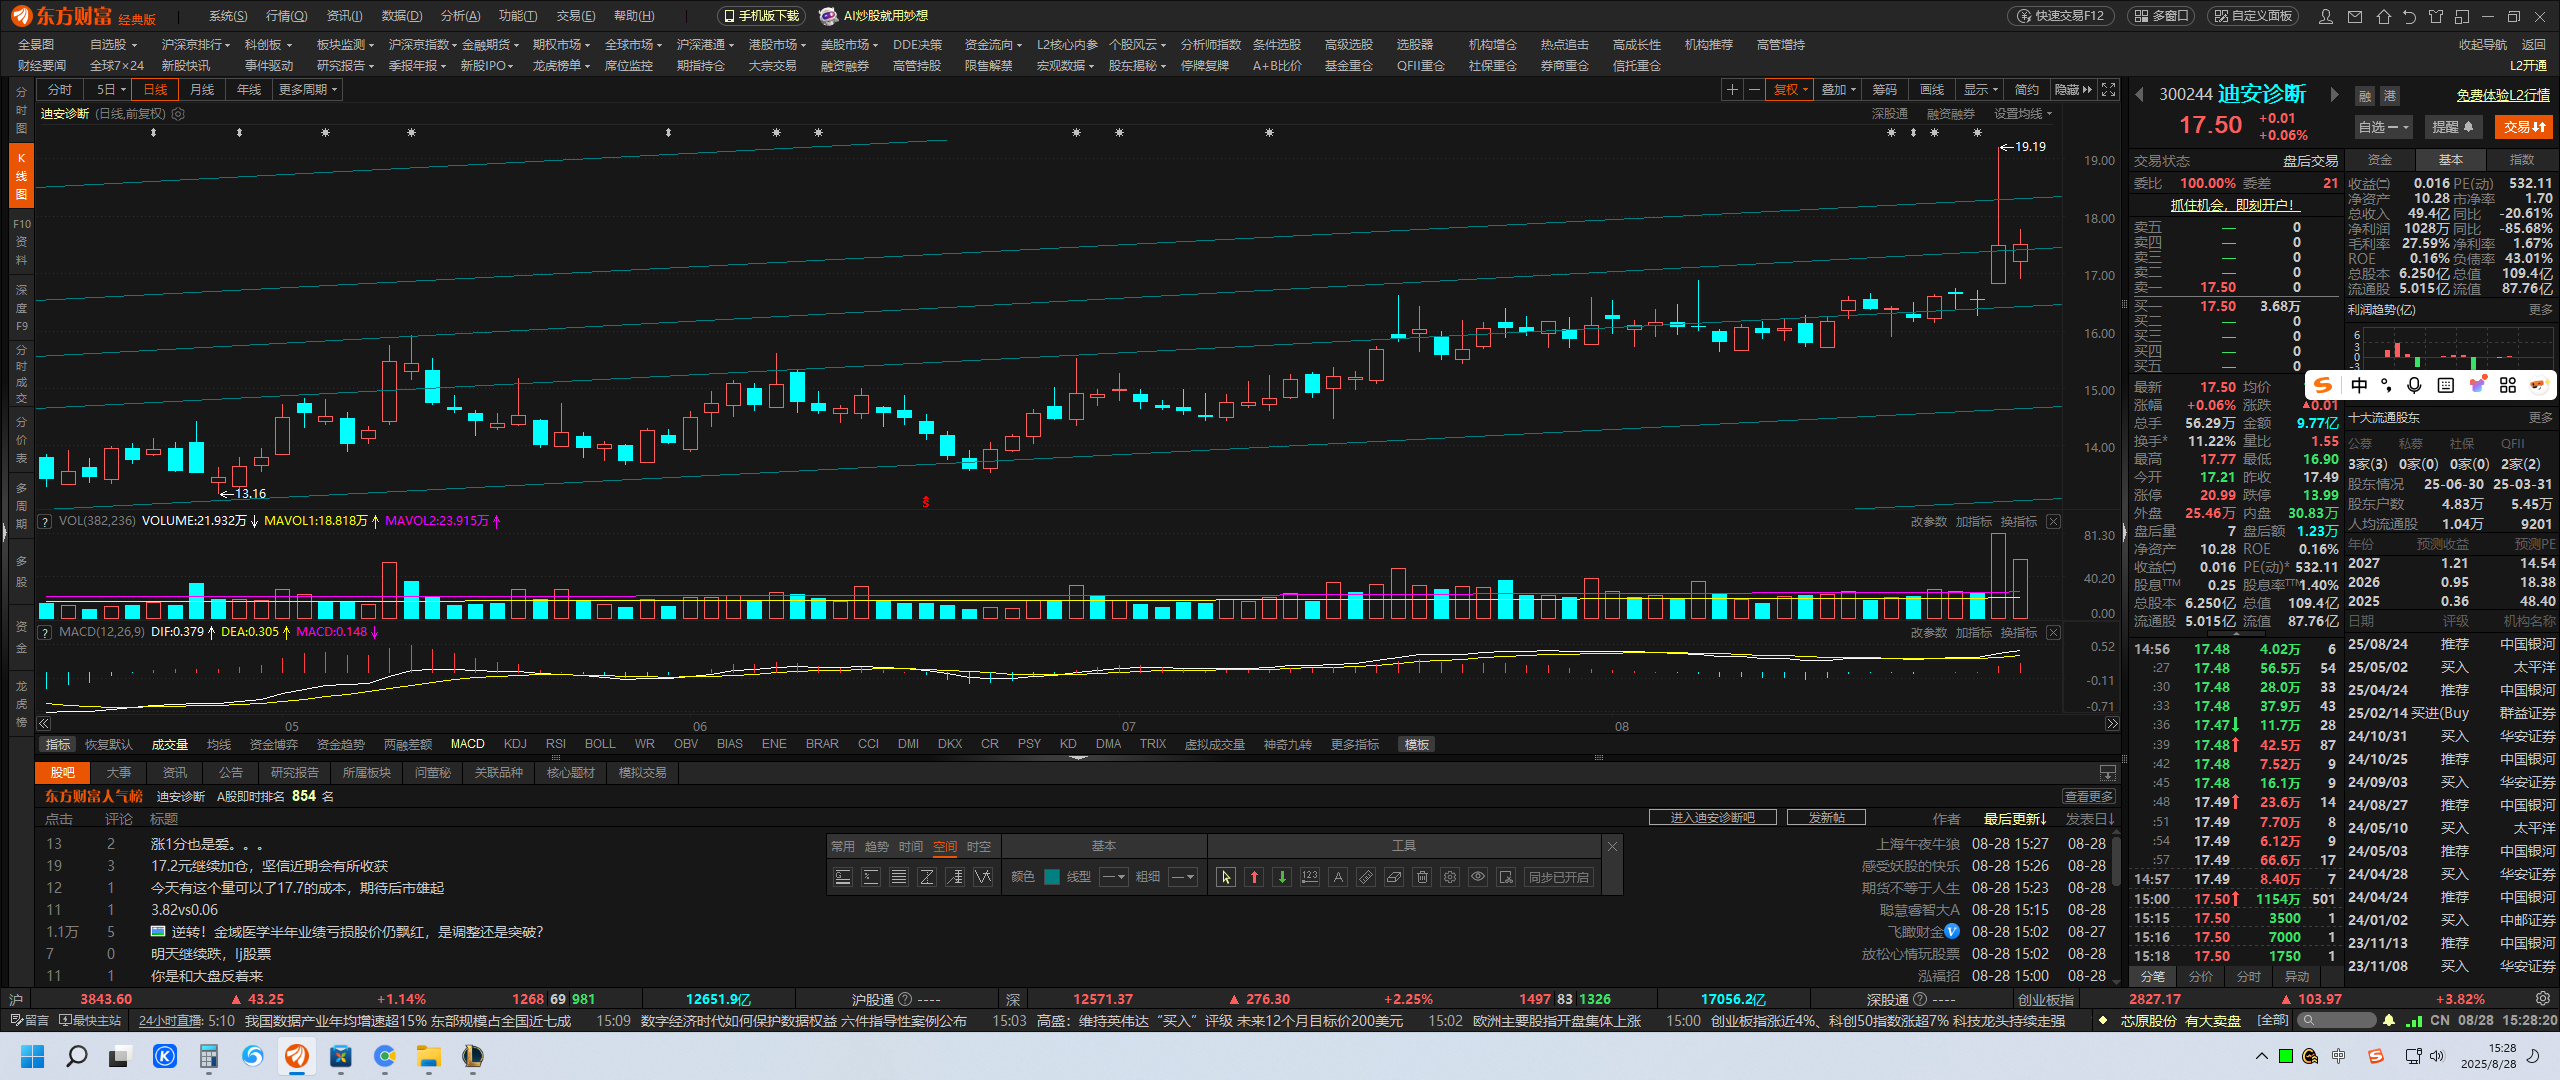Select the text annotation A tool

point(1338,877)
